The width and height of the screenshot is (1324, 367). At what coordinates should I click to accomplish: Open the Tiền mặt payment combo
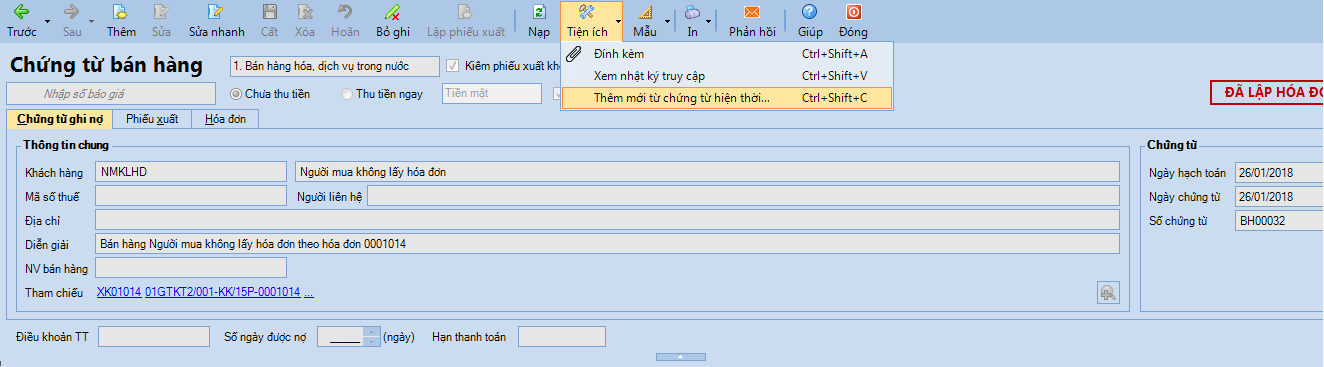click(491, 94)
